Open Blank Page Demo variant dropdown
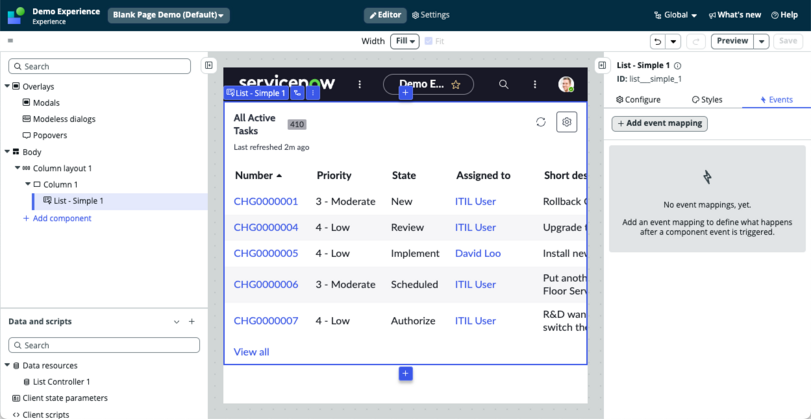Viewport: 811px width, 419px height. pos(169,15)
